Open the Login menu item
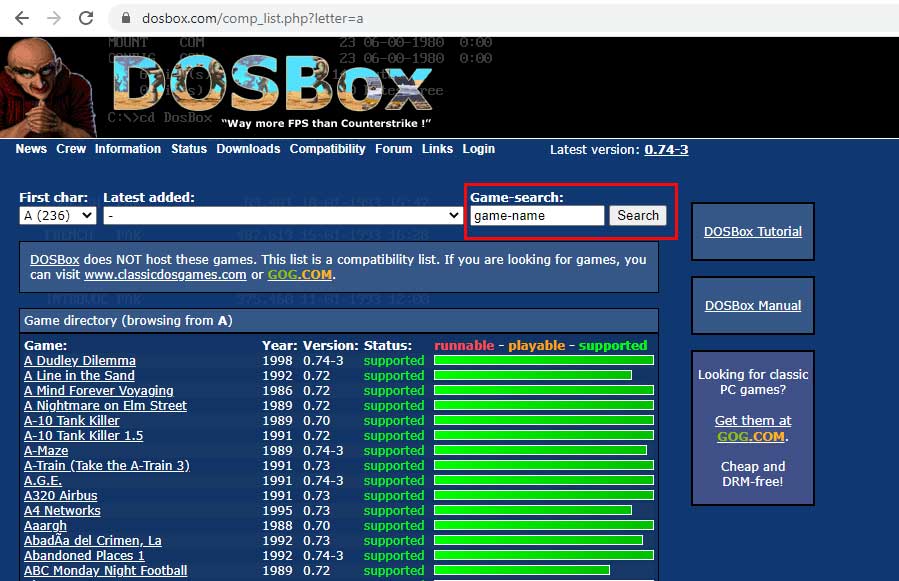Screen dimensions: 899x581 [x=478, y=149]
